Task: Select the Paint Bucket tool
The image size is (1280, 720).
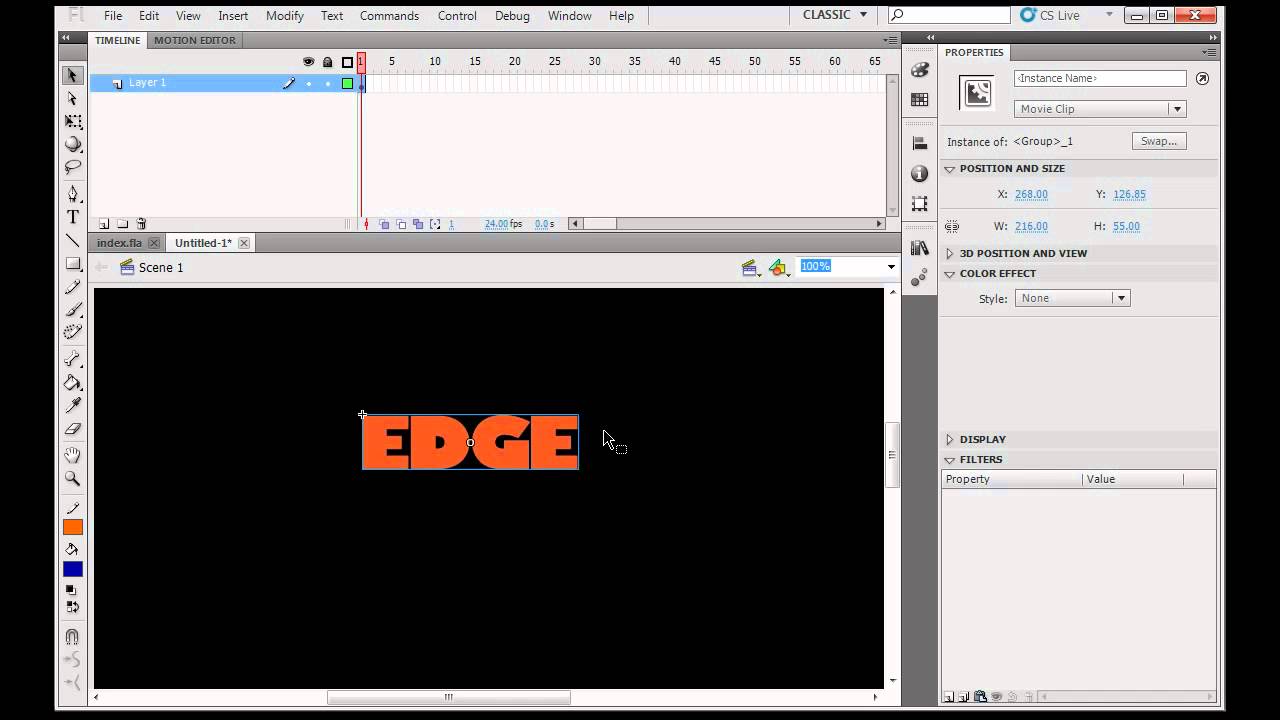Action: (x=73, y=382)
